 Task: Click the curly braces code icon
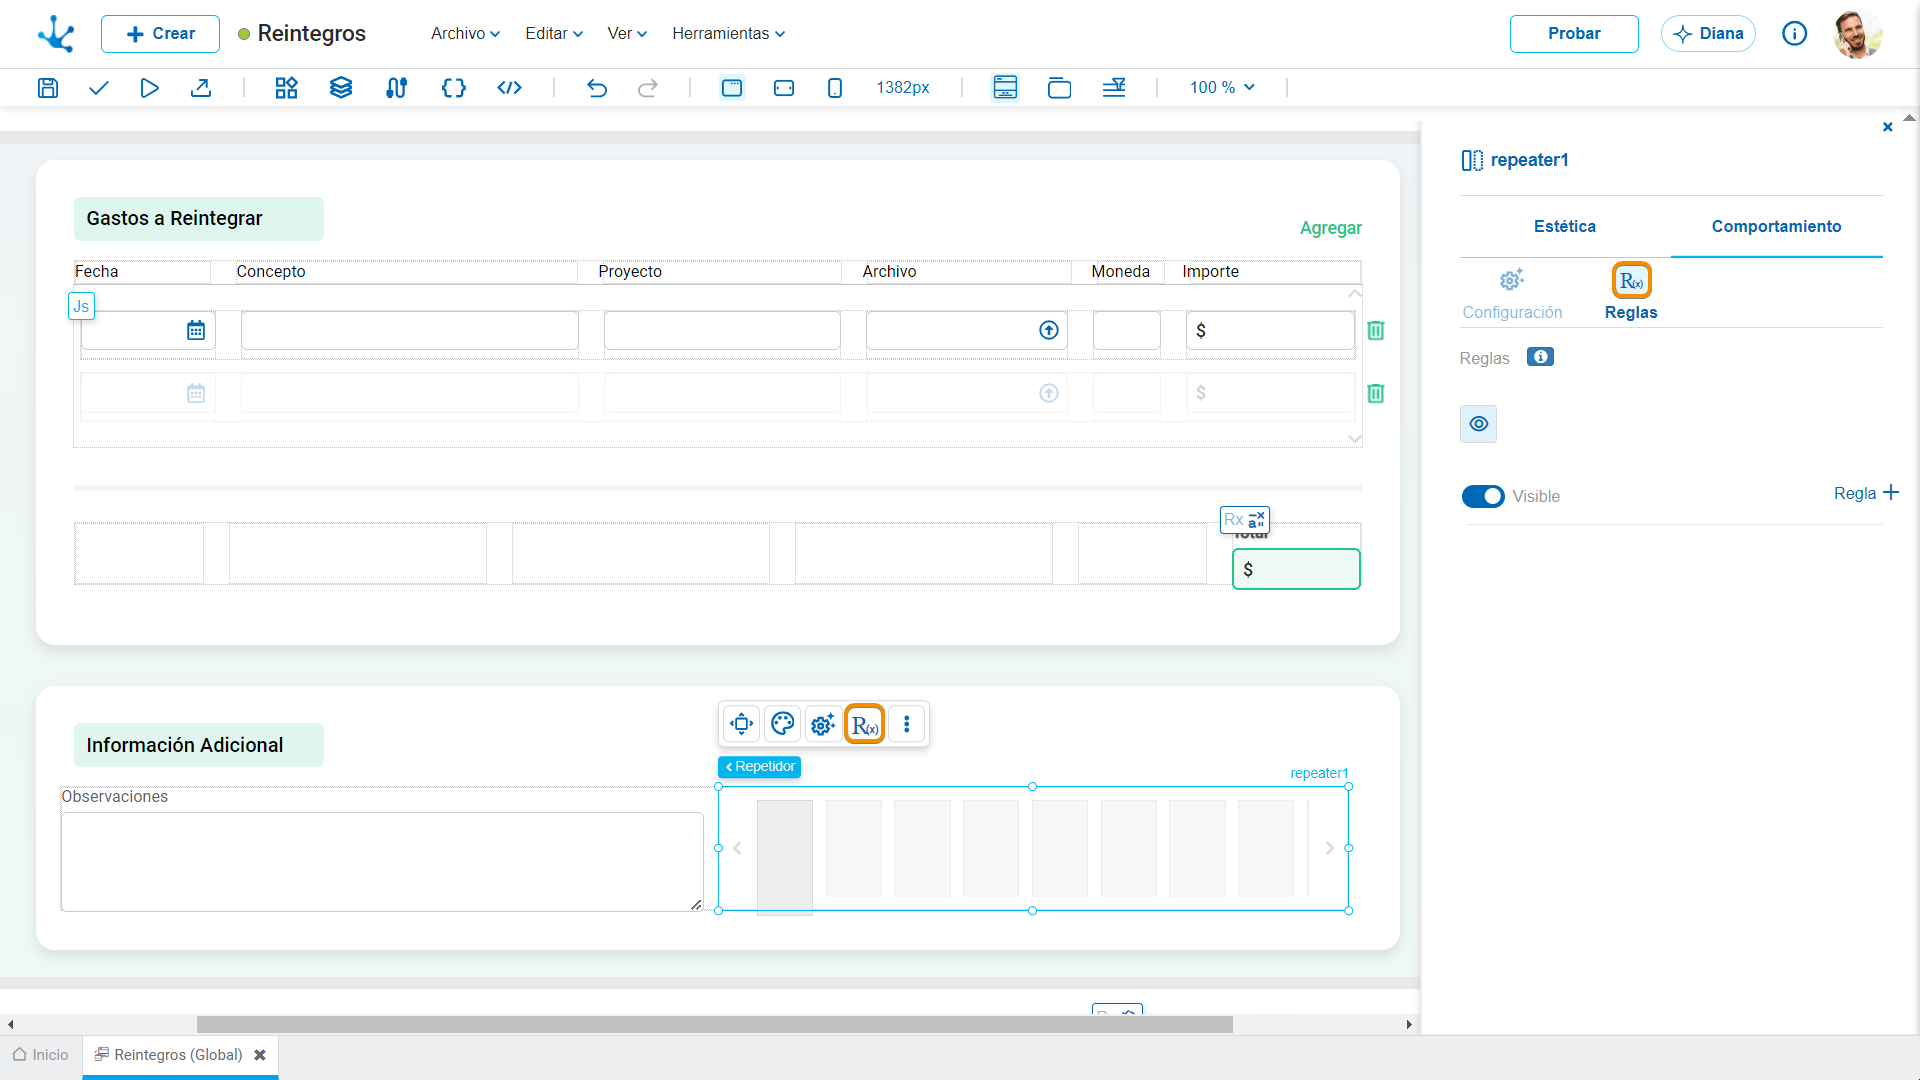[x=454, y=88]
